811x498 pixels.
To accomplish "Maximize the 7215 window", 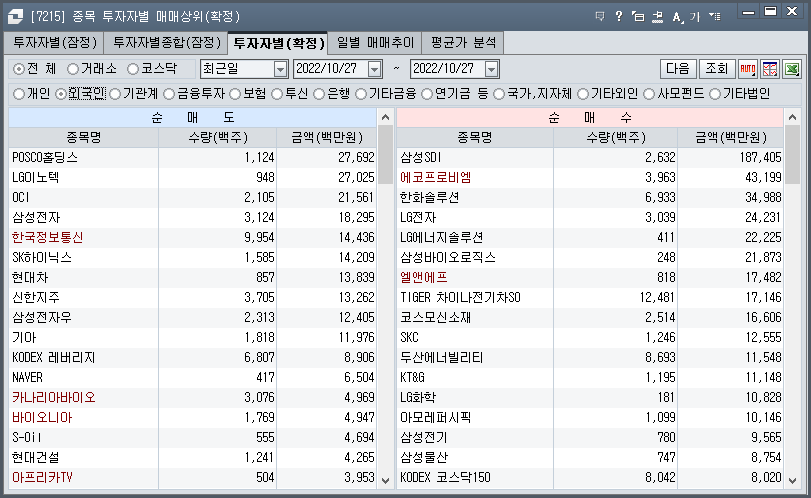I will pyautogui.click(x=771, y=11).
